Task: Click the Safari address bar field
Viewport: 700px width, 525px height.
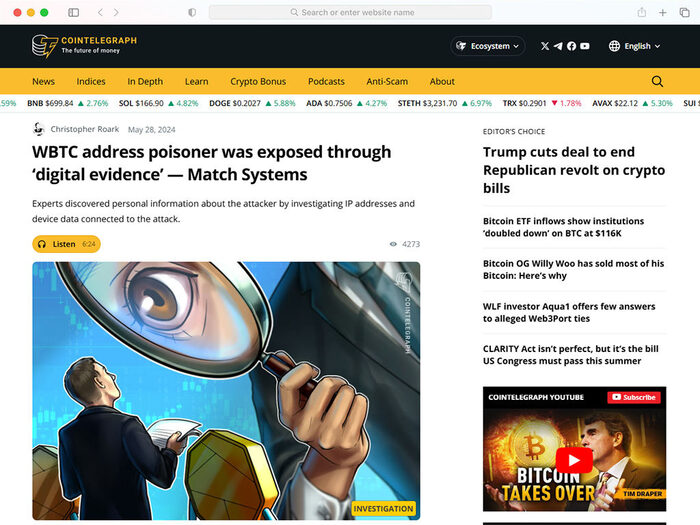Action: 350,12
